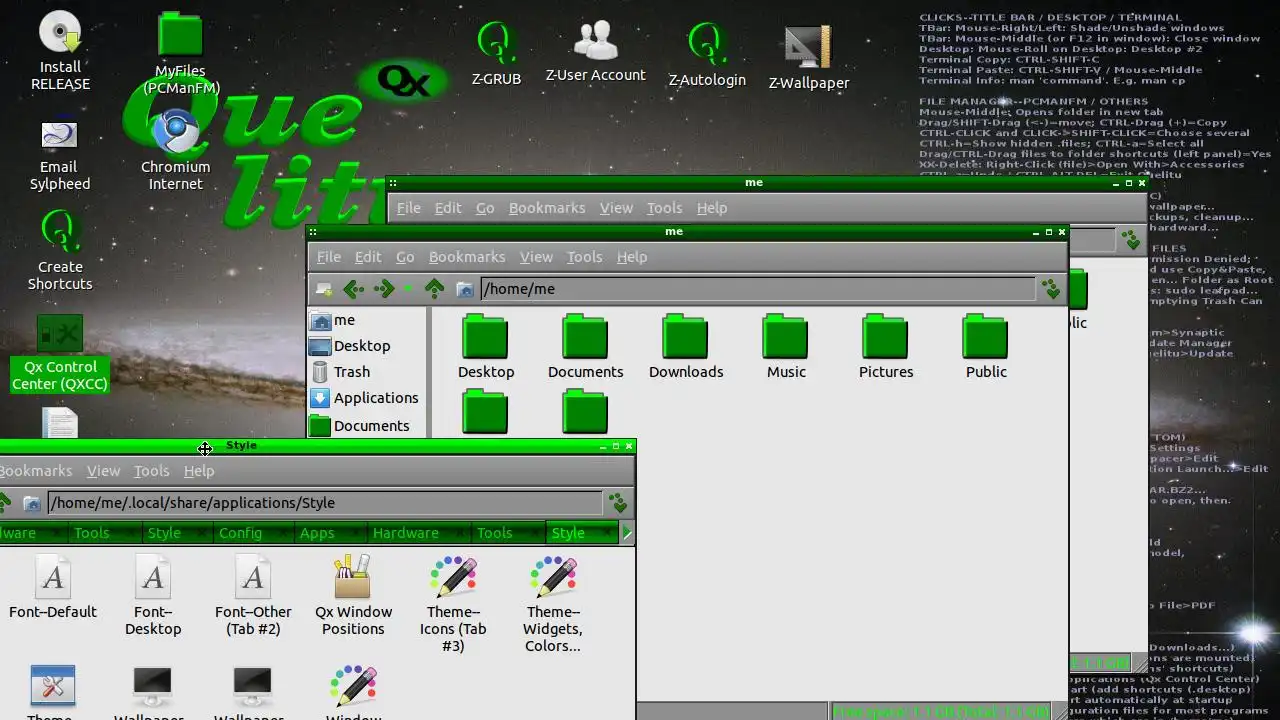Launch MyFiles (PCManFM) from the desktop
This screenshot has width=1280, height=720.
(181, 53)
